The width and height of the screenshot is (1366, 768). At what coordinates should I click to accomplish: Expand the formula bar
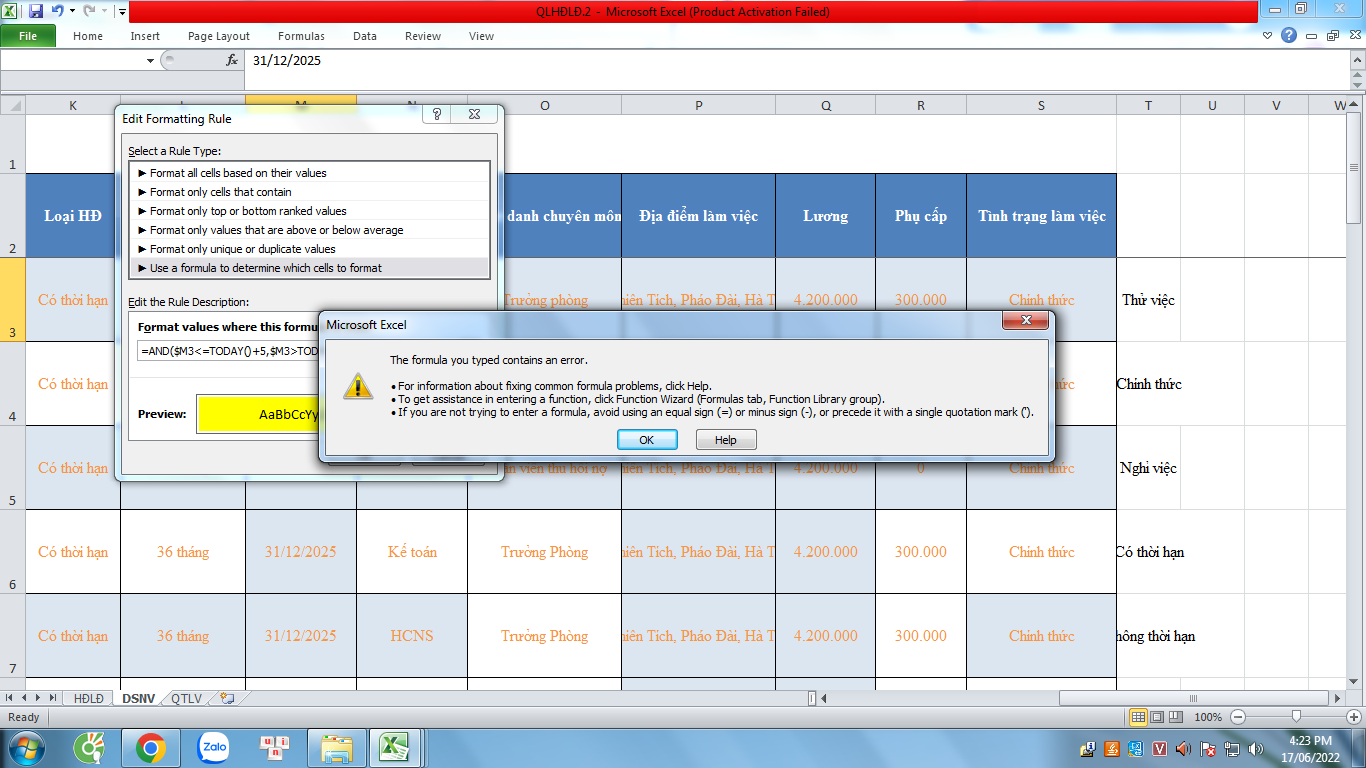pos(1357,60)
